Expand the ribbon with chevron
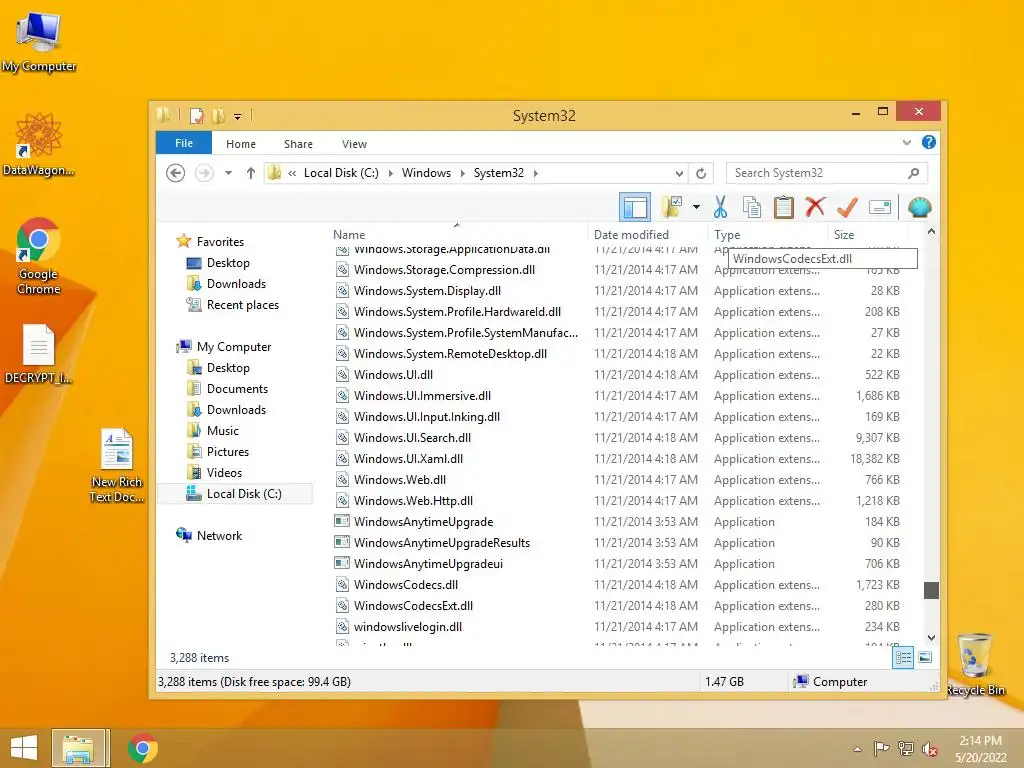Image resolution: width=1024 pixels, height=768 pixels. coord(906,142)
